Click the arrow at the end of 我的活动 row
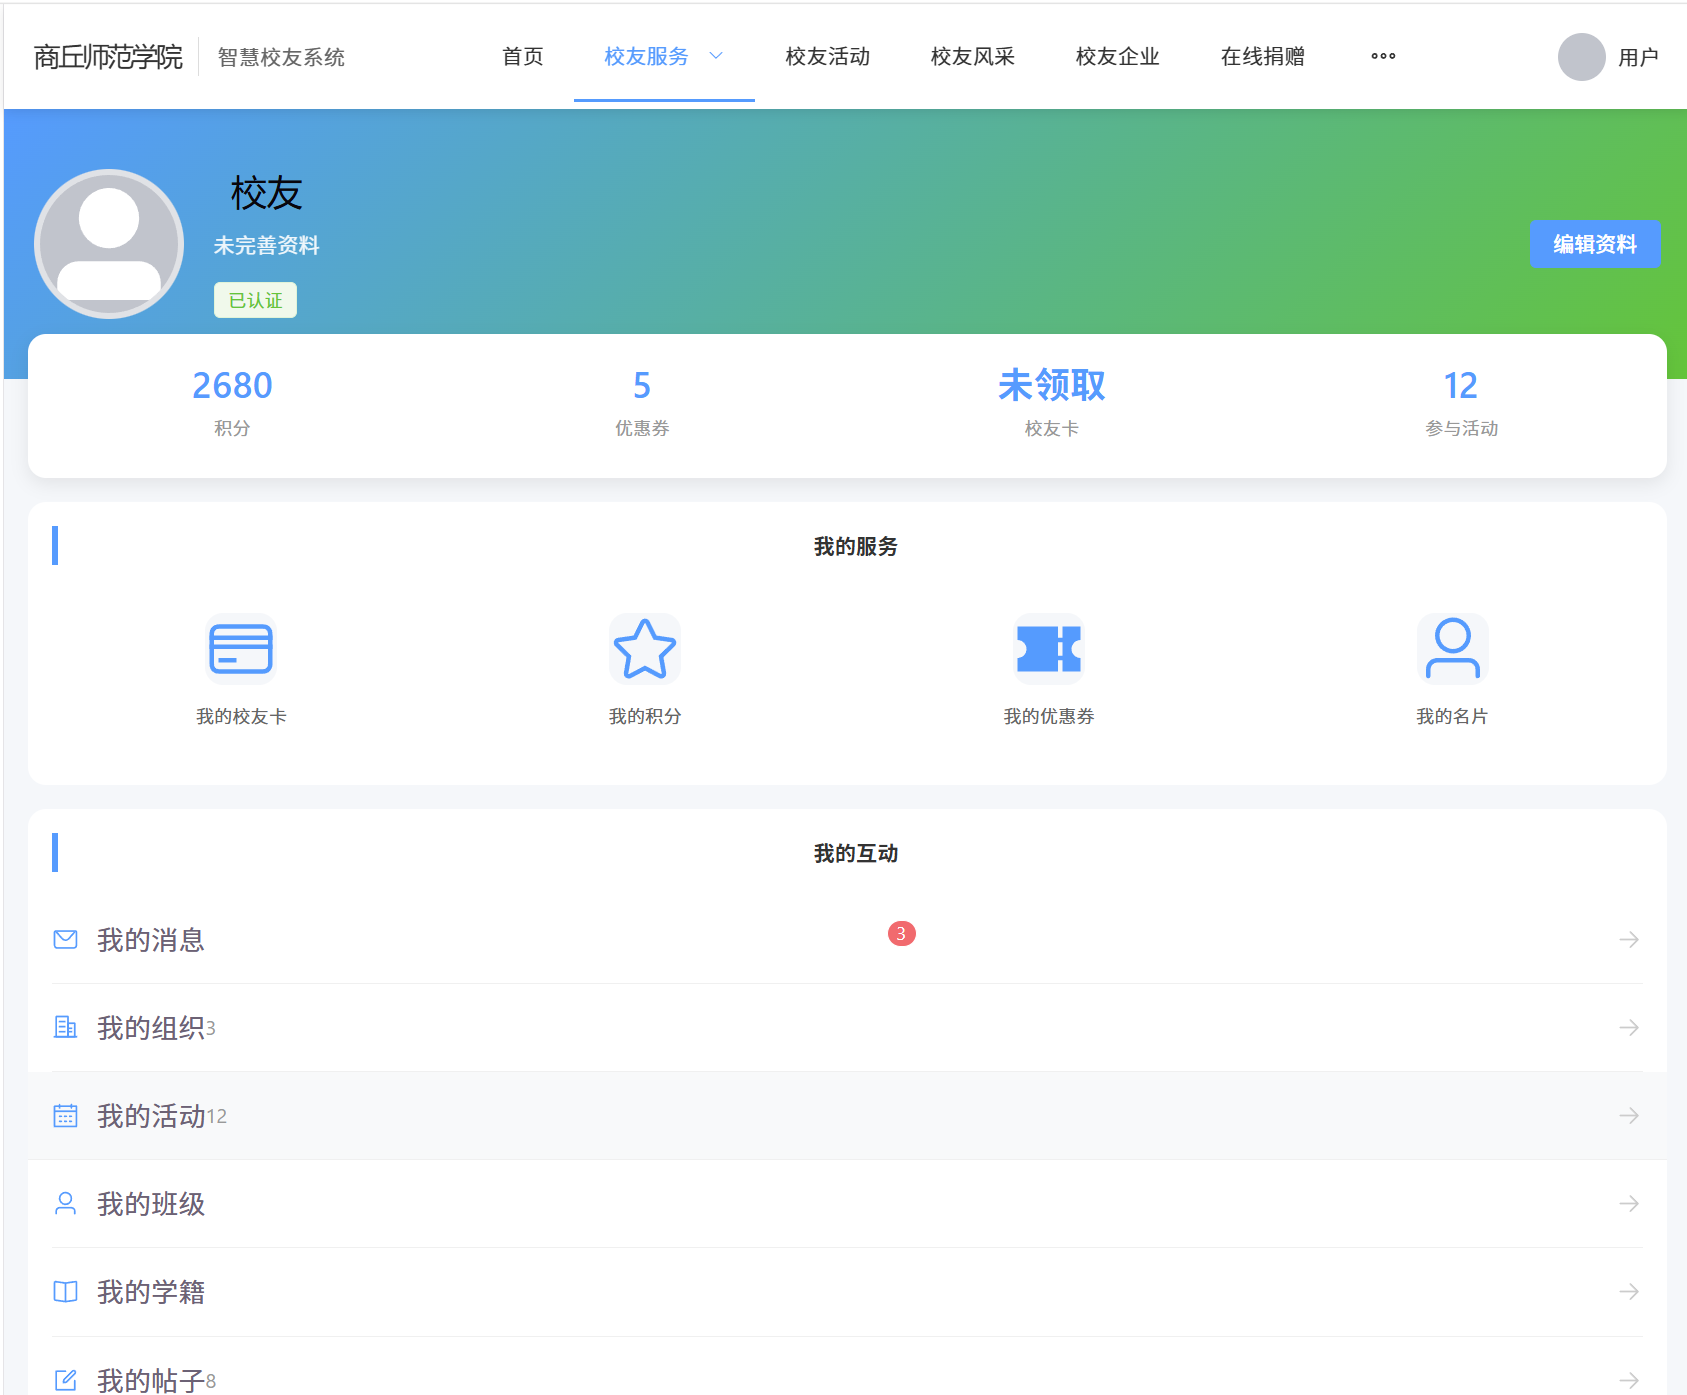 point(1629,1115)
